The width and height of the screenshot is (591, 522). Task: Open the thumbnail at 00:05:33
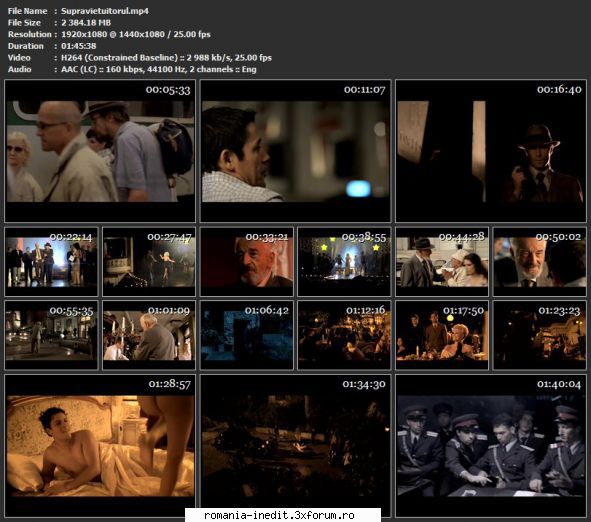(x=100, y=151)
